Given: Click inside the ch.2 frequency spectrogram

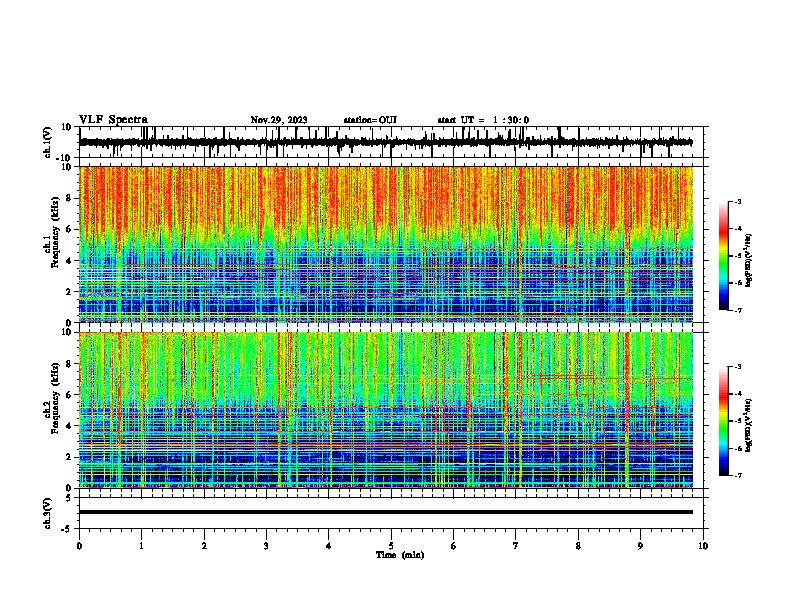Looking at the screenshot, I should pyautogui.click(x=386, y=410).
